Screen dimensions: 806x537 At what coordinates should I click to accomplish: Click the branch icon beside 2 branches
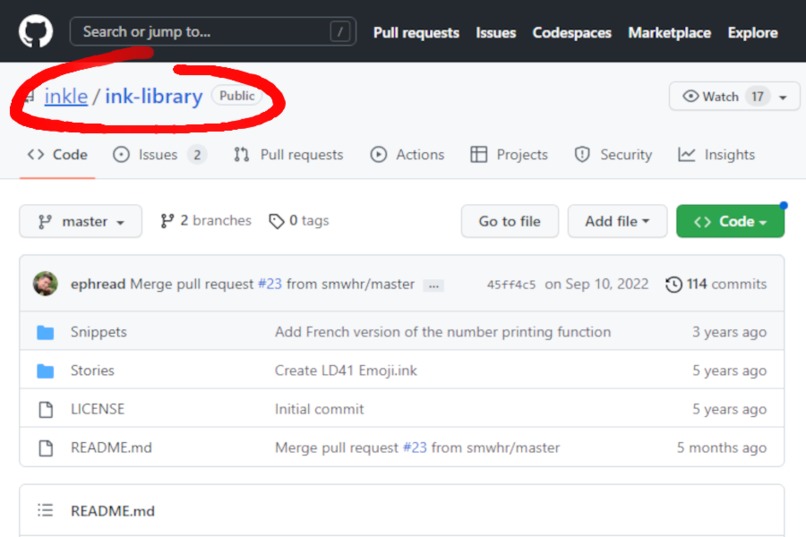[x=167, y=220]
